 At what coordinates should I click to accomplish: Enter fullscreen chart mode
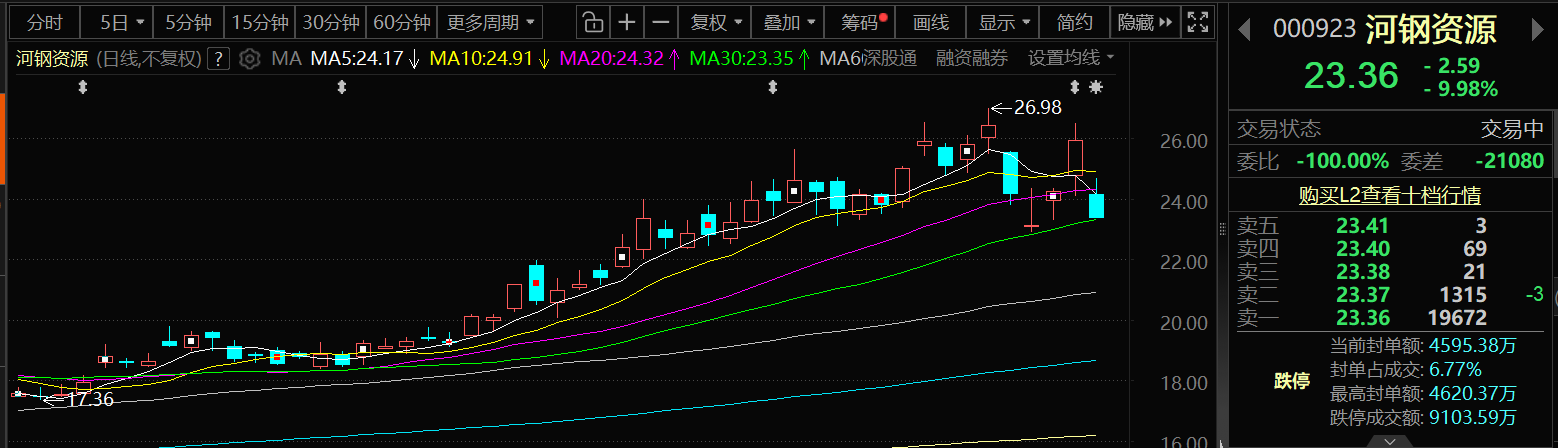[1195, 22]
